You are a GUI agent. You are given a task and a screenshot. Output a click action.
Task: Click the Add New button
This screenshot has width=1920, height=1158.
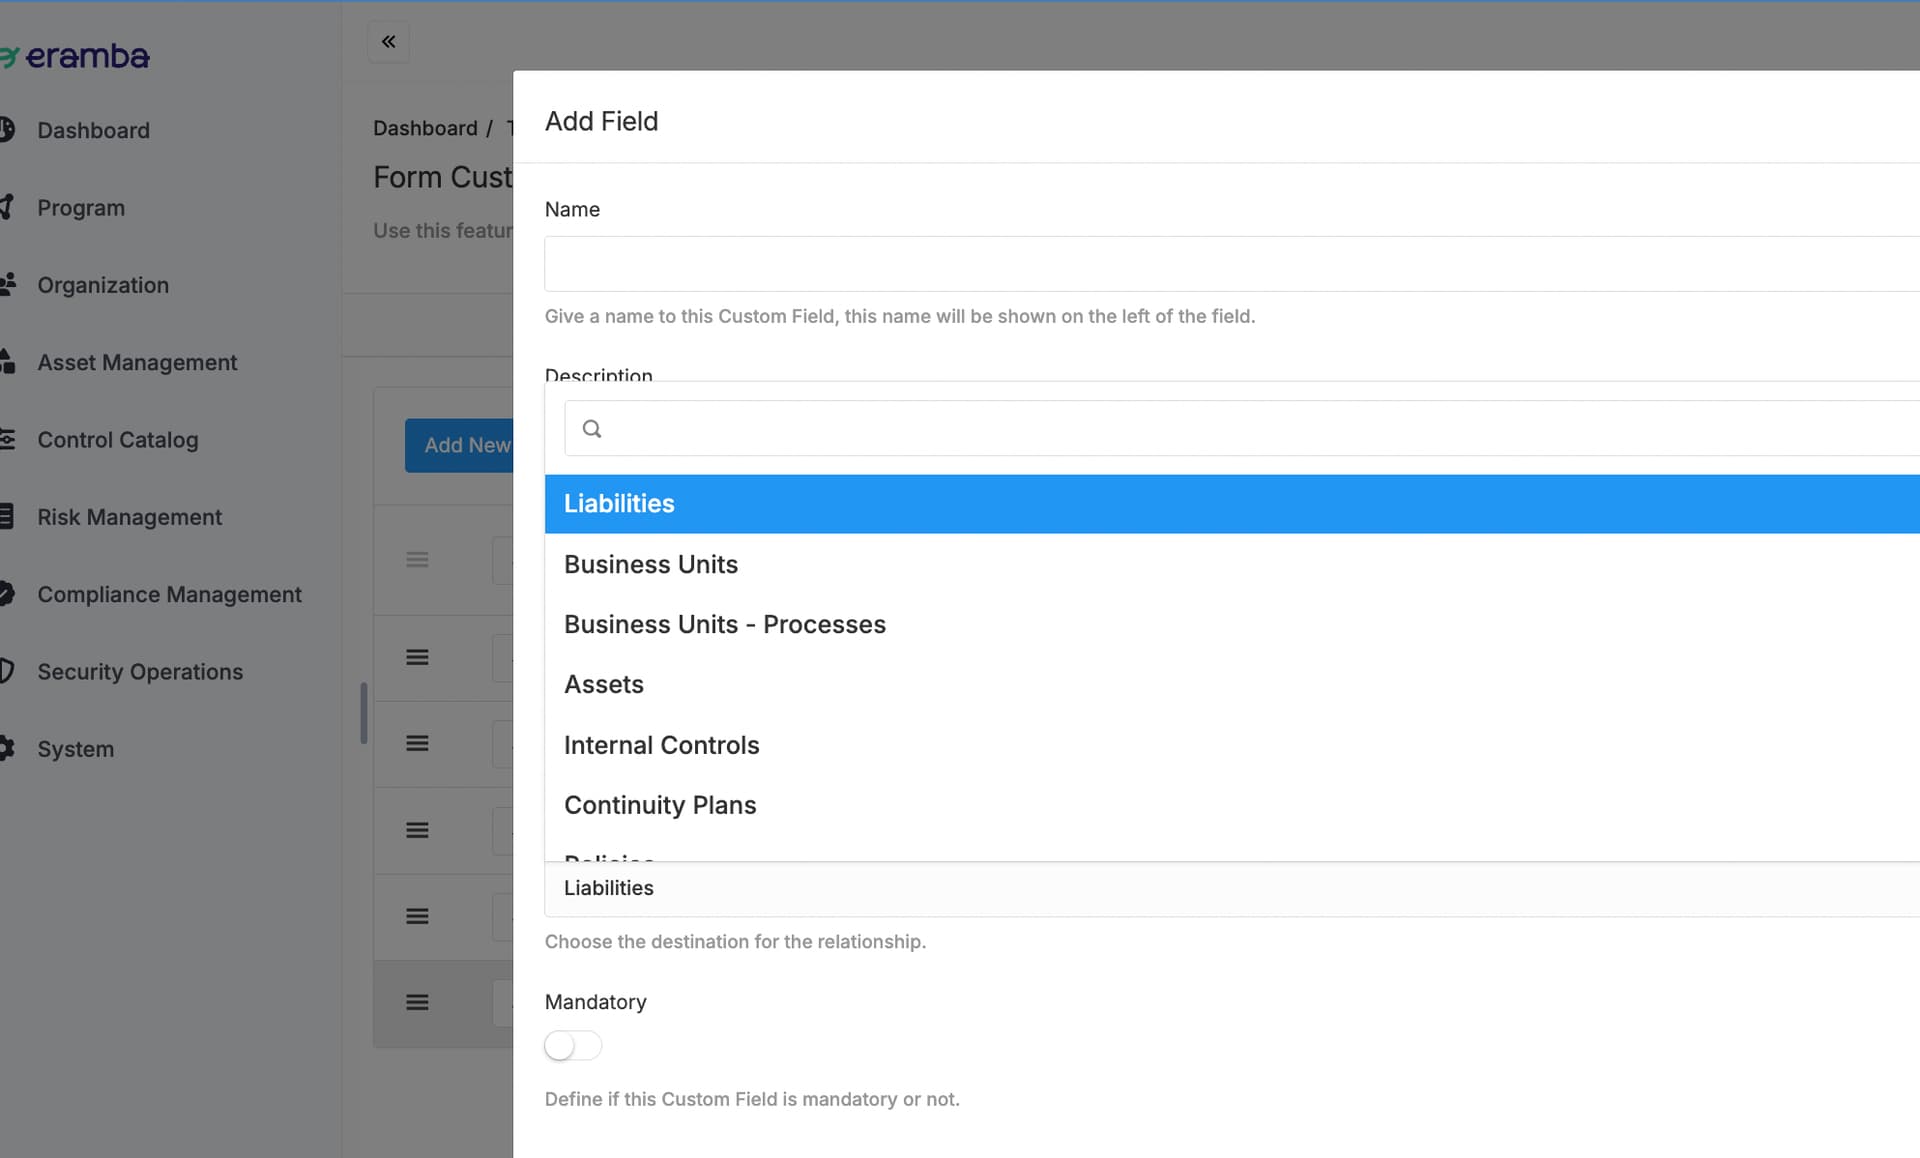click(459, 445)
